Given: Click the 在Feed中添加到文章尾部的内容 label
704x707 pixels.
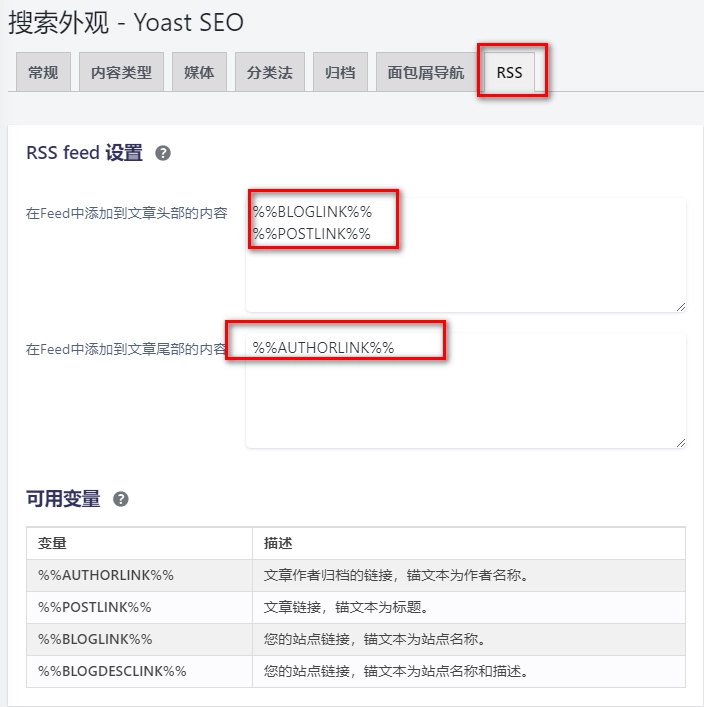Looking at the screenshot, I should pyautogui.click(x=127, y=349).
